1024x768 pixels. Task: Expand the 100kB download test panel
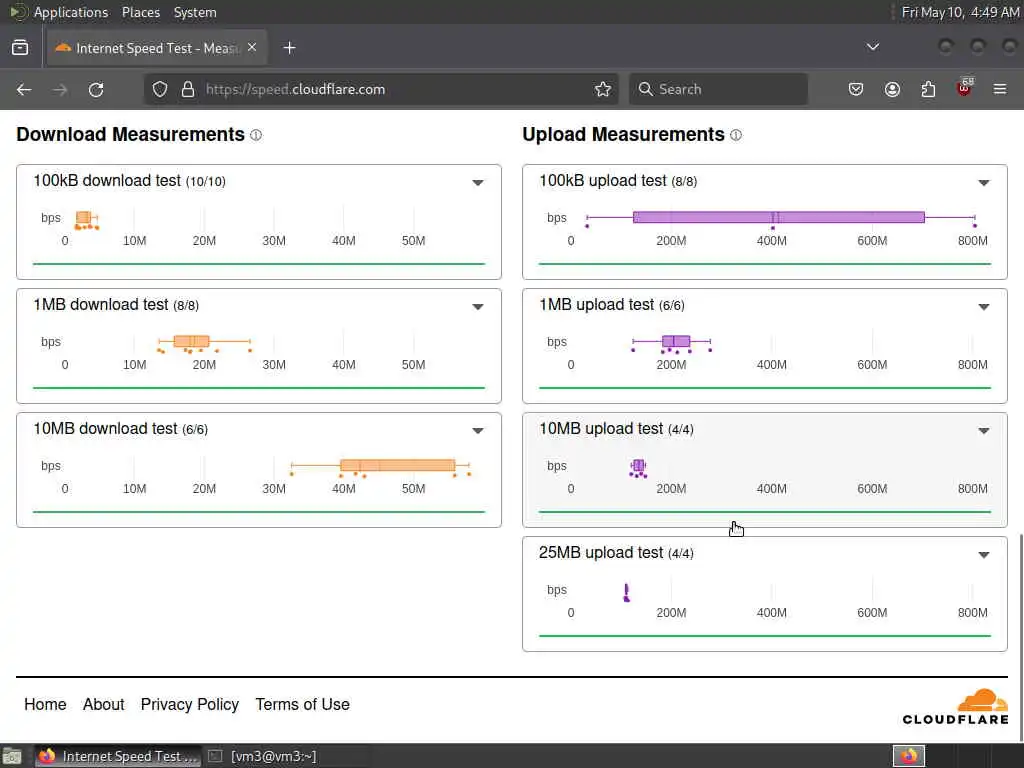[478, 183]
